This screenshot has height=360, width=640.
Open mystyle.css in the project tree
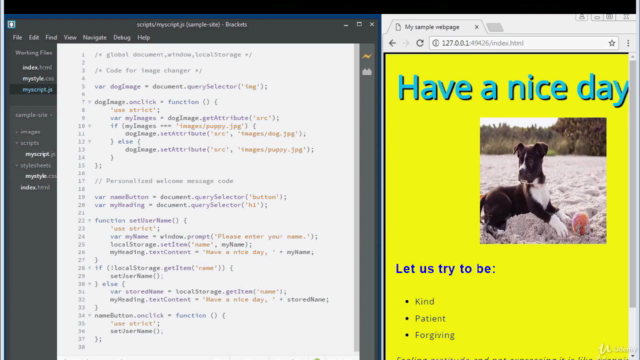tap(41, 176)
